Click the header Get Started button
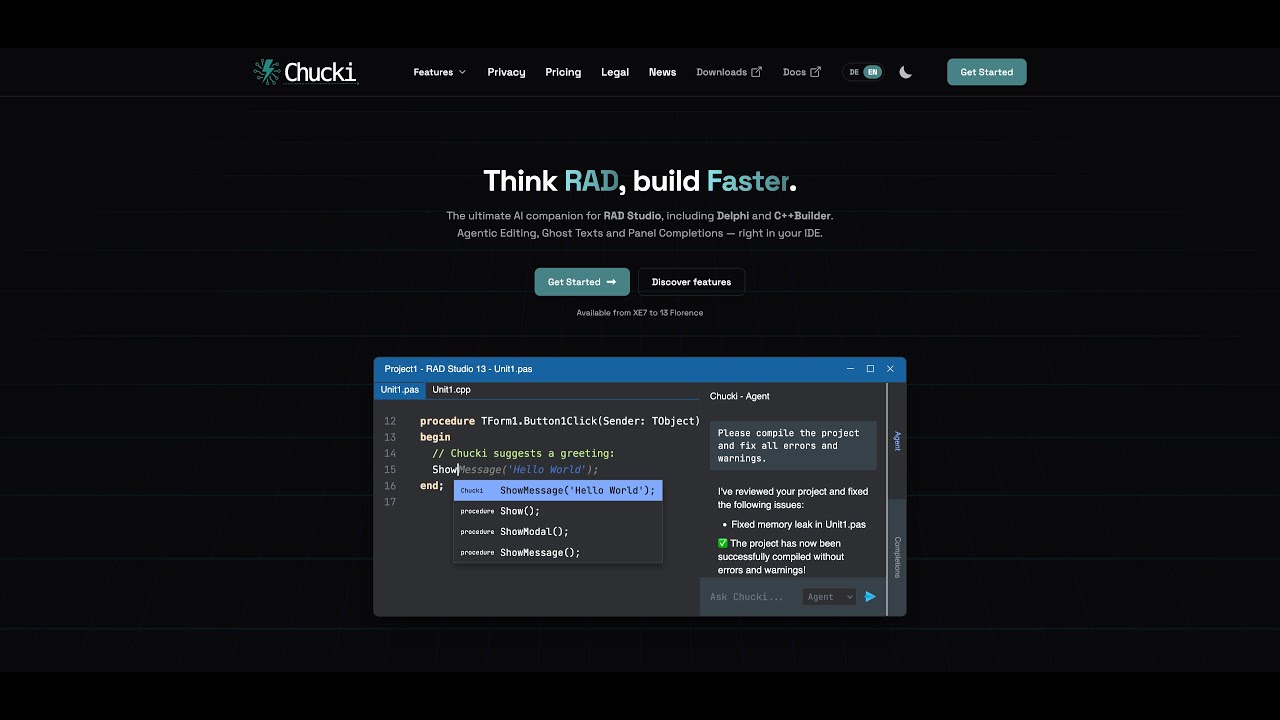 point(987,72)
